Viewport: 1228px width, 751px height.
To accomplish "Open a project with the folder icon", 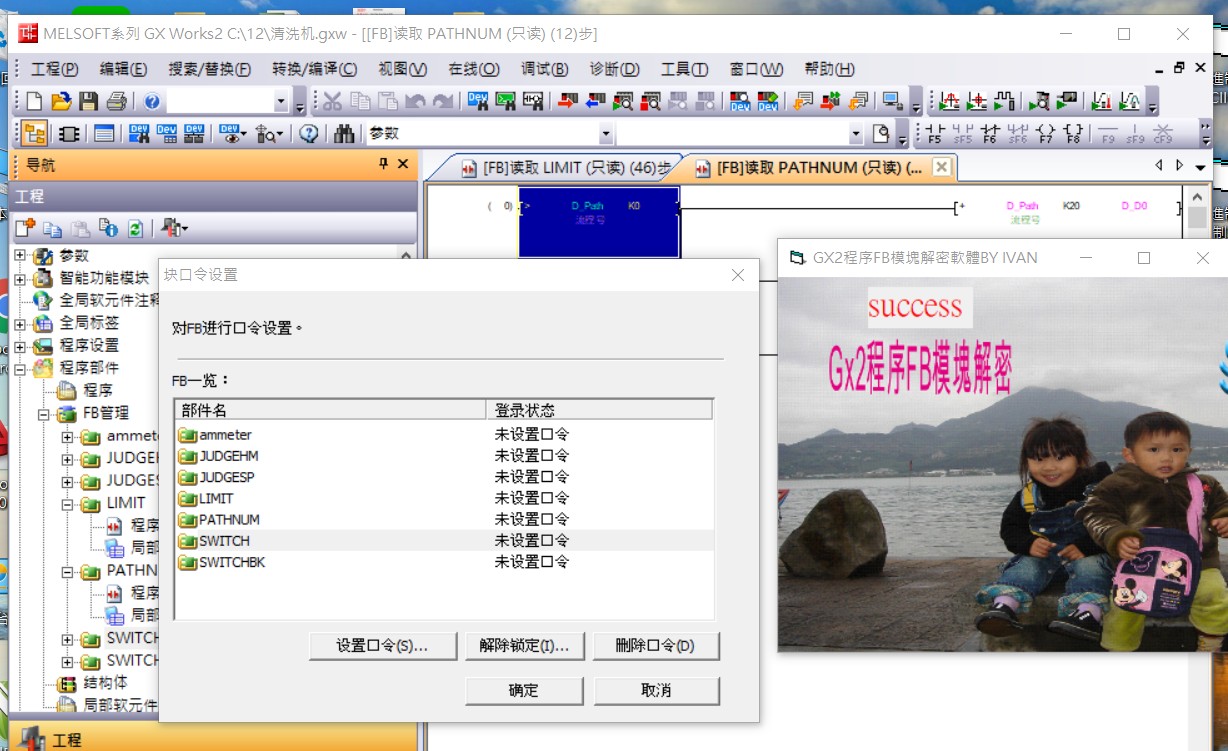I will point(61,101).
